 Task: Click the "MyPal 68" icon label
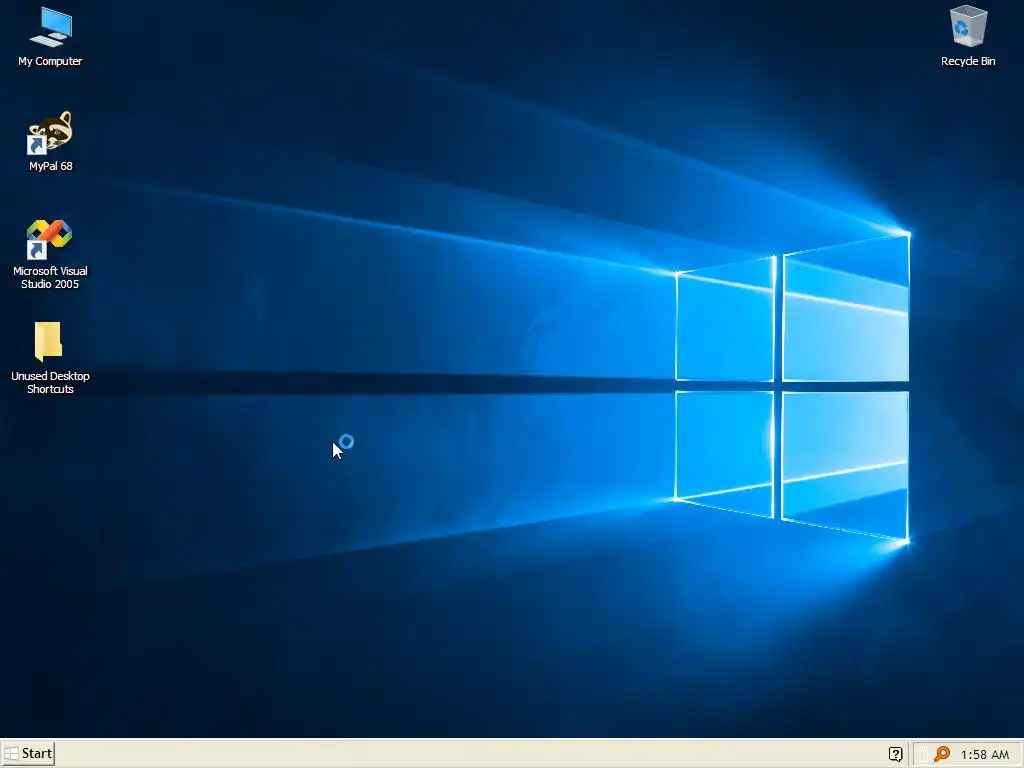[x=50, y=166]
